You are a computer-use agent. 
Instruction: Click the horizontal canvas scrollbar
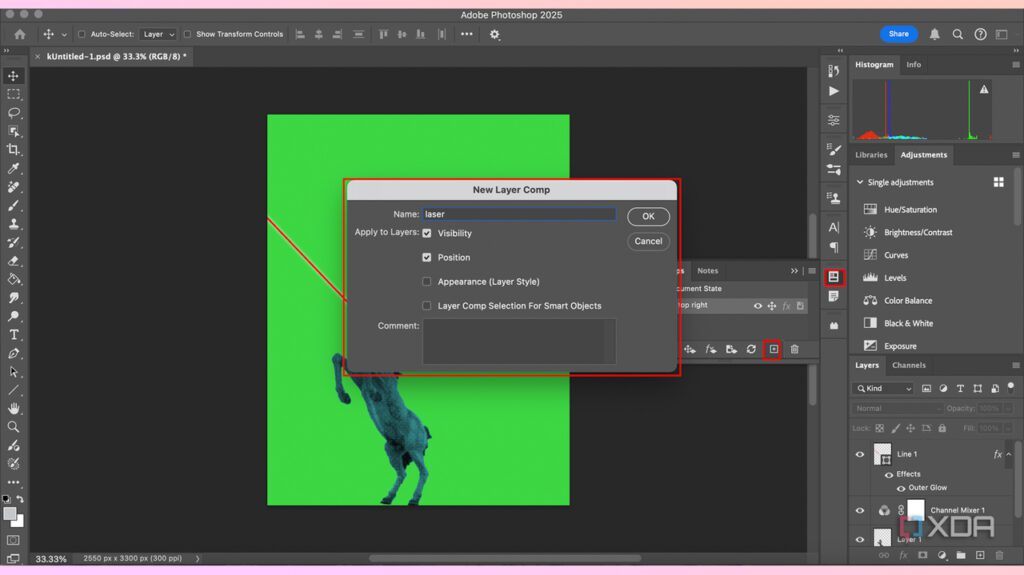pos(505,558)
